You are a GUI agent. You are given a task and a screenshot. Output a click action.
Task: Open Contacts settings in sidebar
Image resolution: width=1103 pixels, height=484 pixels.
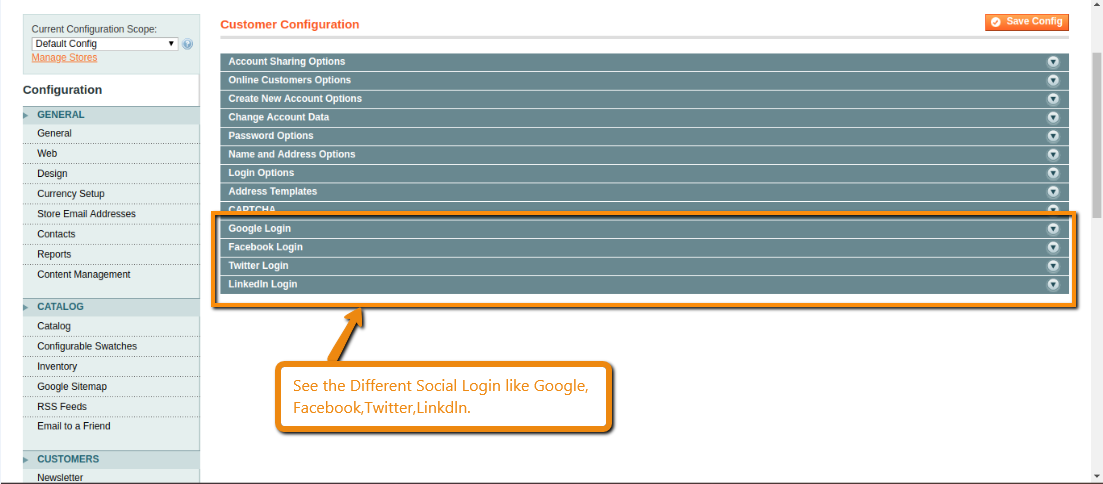coord(111,234)
